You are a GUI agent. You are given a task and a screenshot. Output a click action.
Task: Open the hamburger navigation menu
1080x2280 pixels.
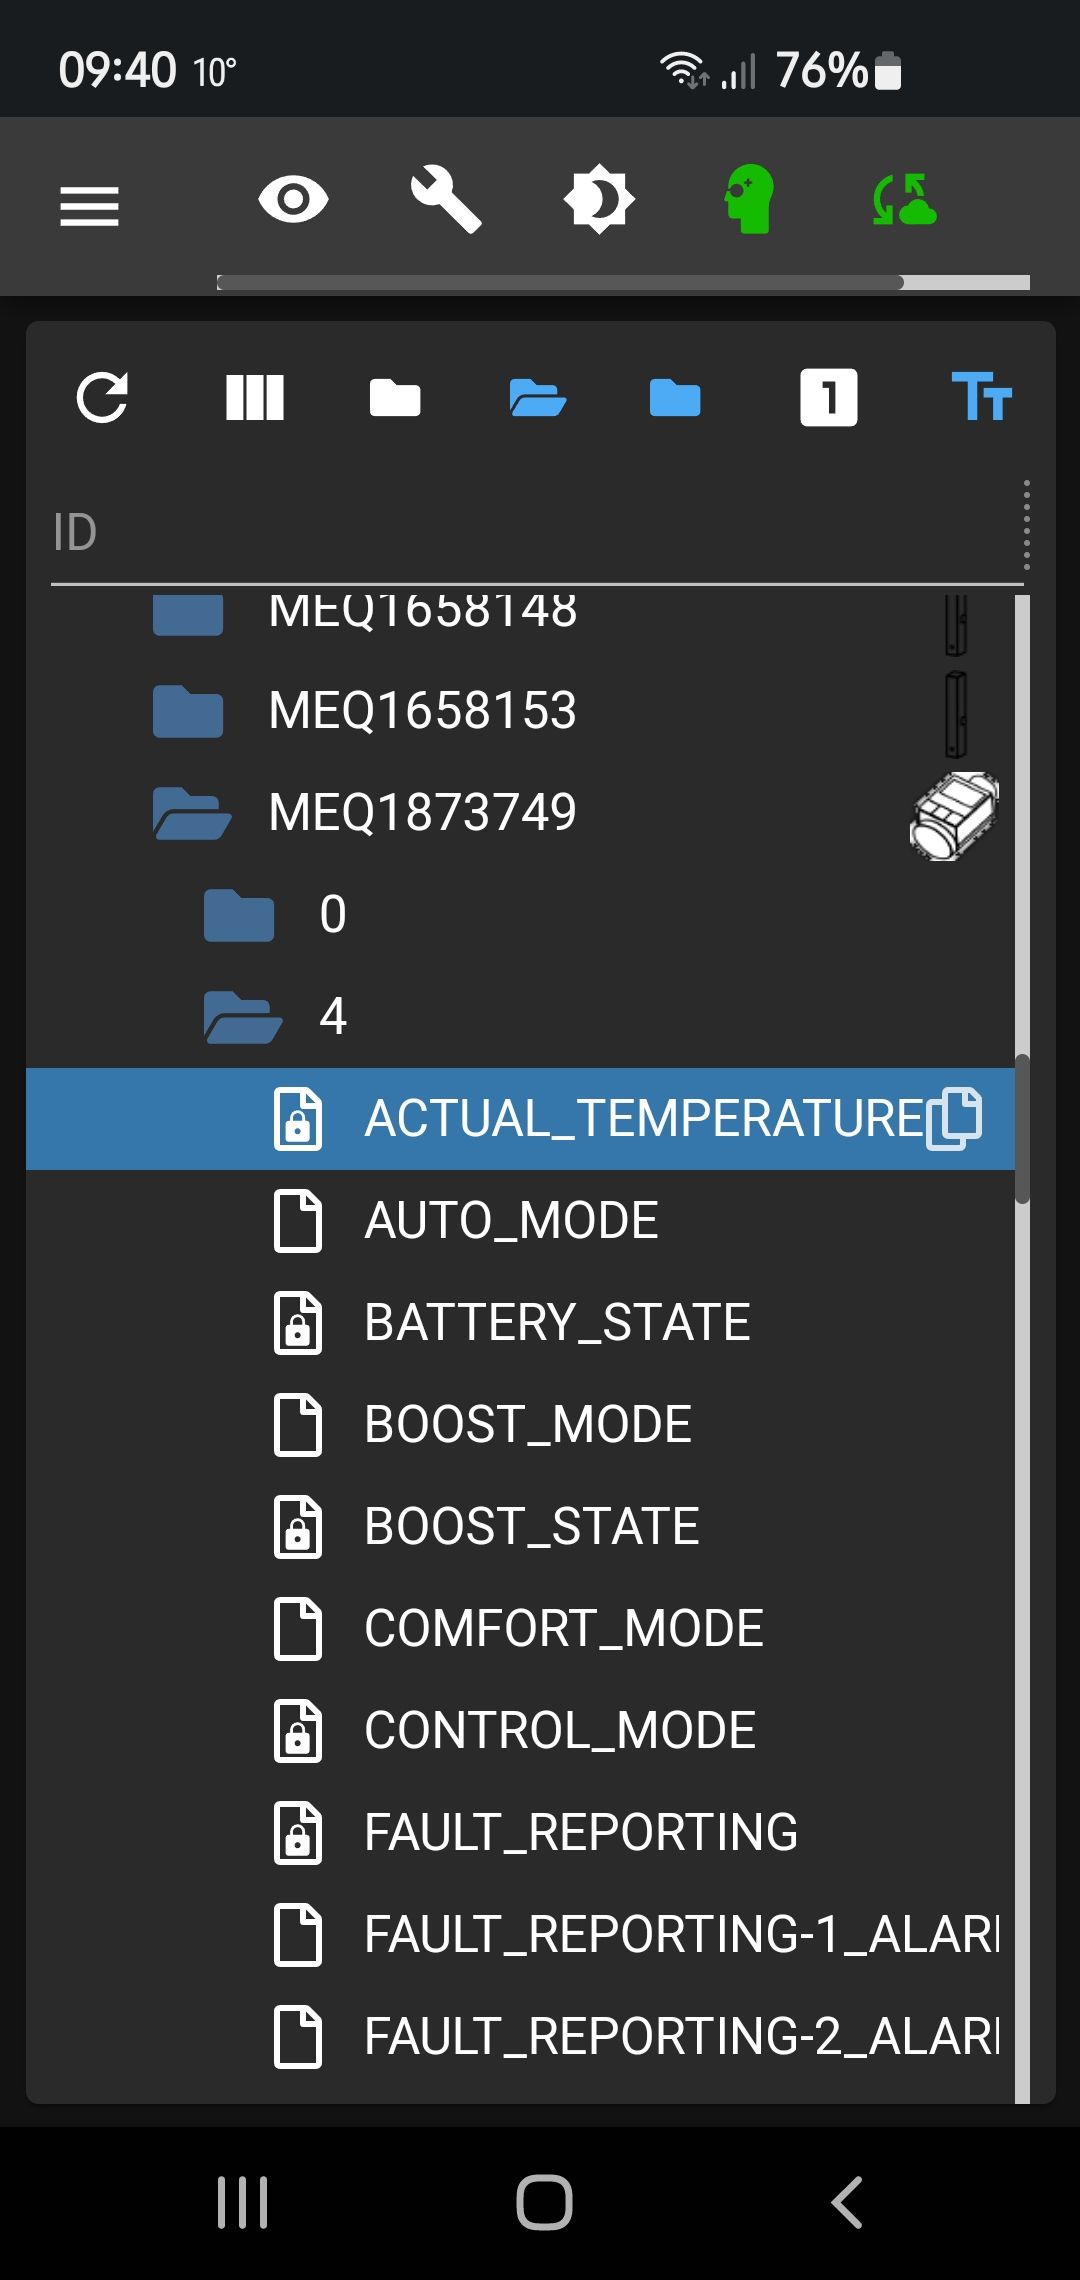89,206
